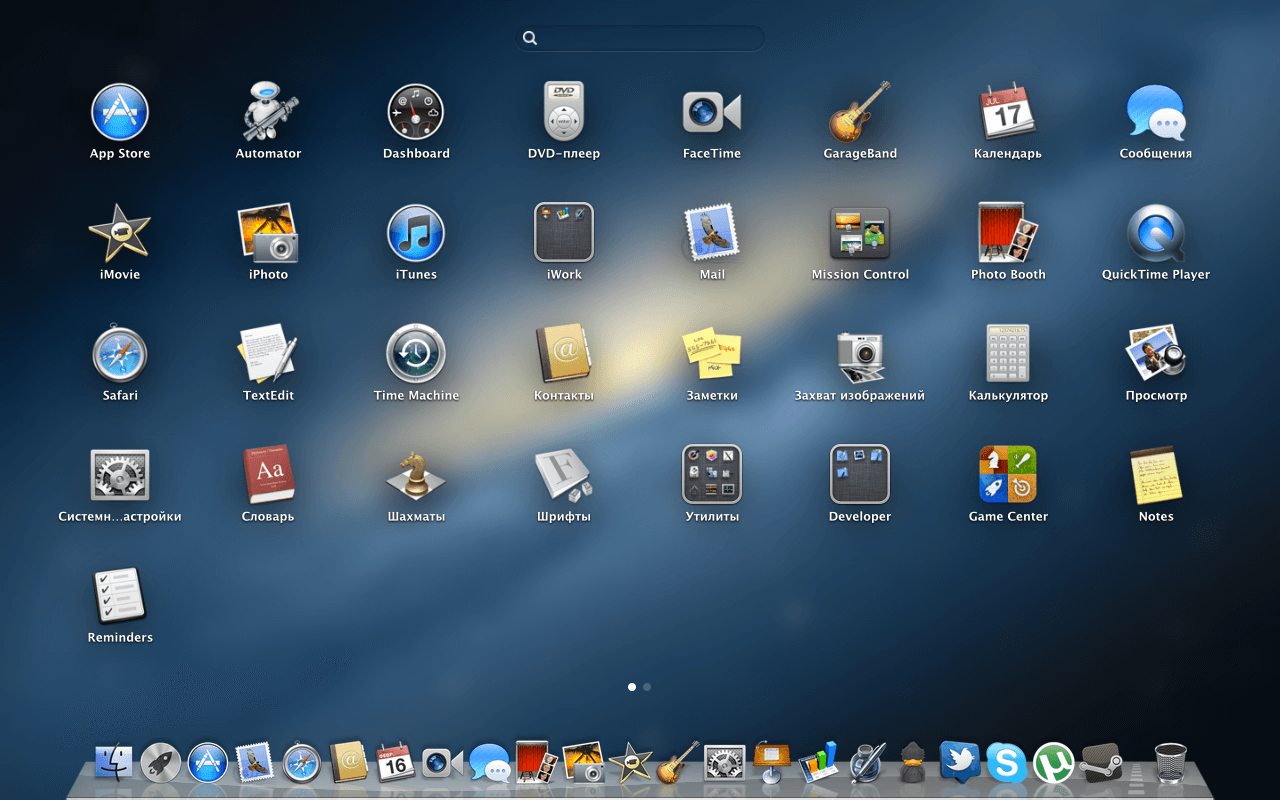Launch Заметки sticky notes app
The image size is (1280, 800).
tap(712, 354)
